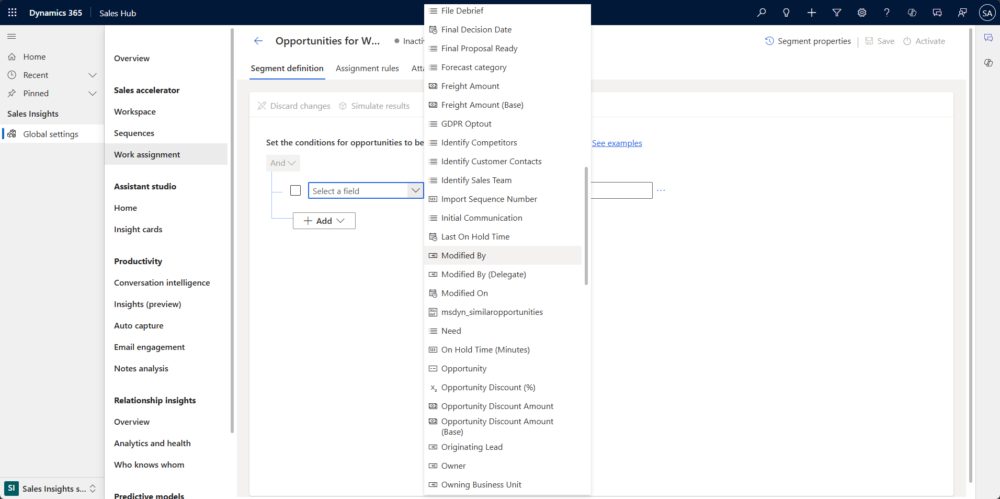Click the field list scrollbar

pyautogui.click(x=587, y=225)
